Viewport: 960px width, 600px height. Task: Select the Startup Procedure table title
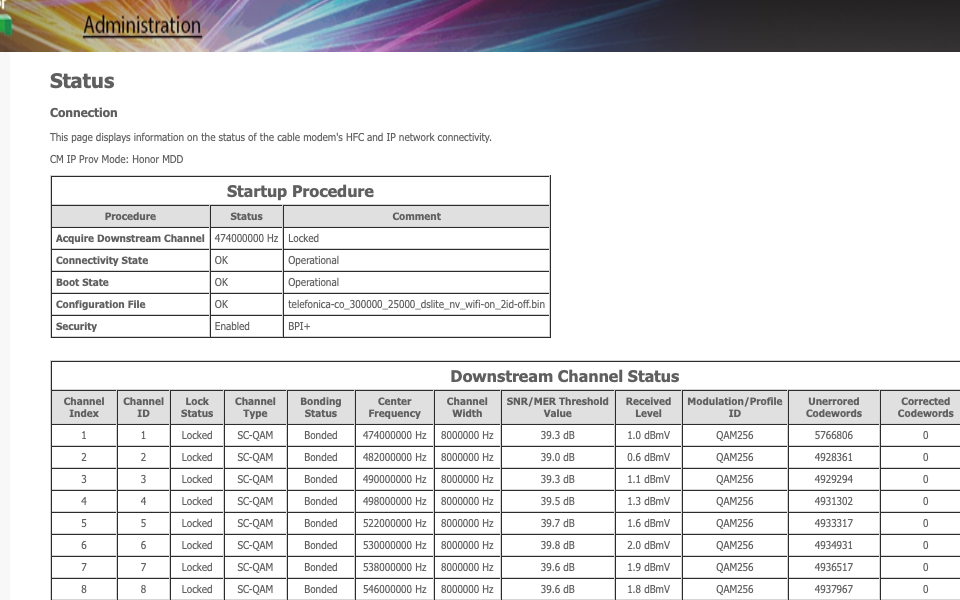pyautogui.click(x=300, y=191)
